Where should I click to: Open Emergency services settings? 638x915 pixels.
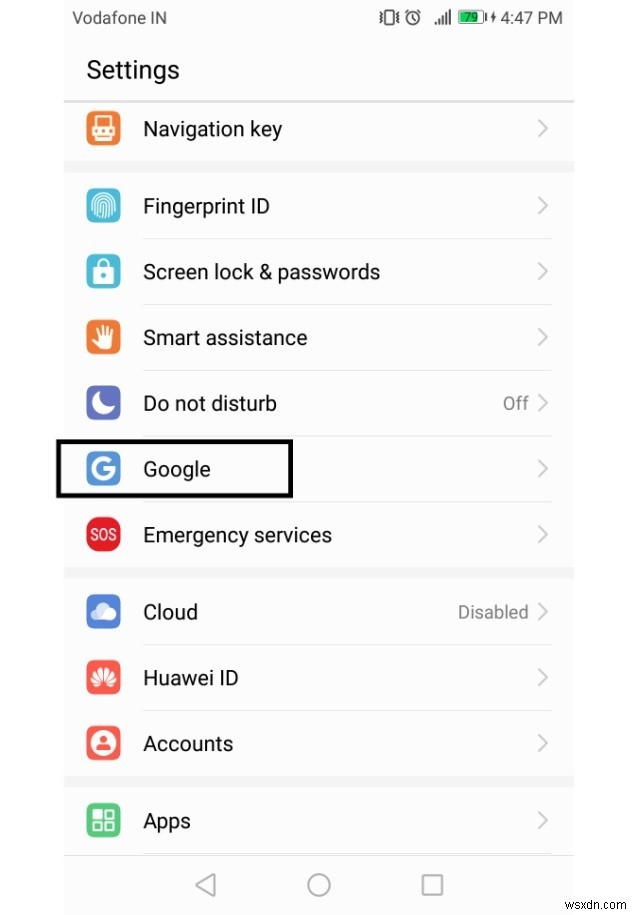pyautogui.click(x=237, y=535)
